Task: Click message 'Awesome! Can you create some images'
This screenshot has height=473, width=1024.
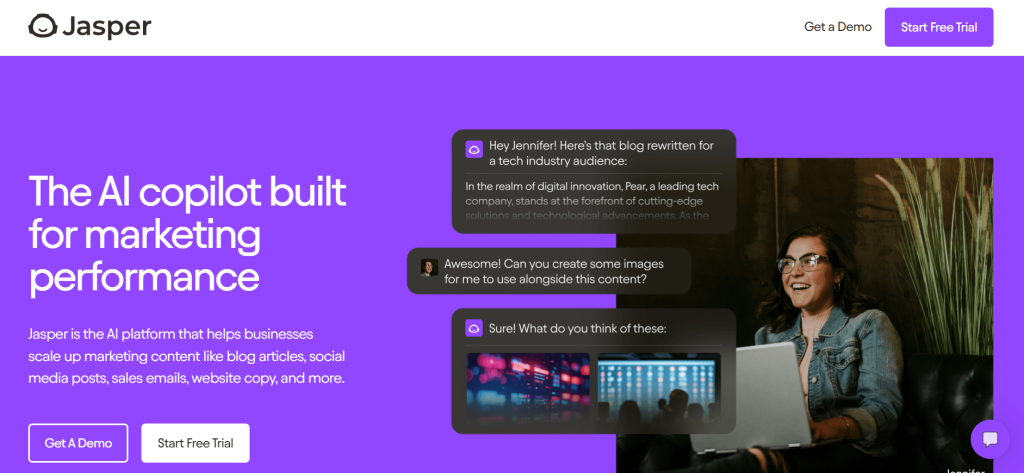Action: click(554, 272)
